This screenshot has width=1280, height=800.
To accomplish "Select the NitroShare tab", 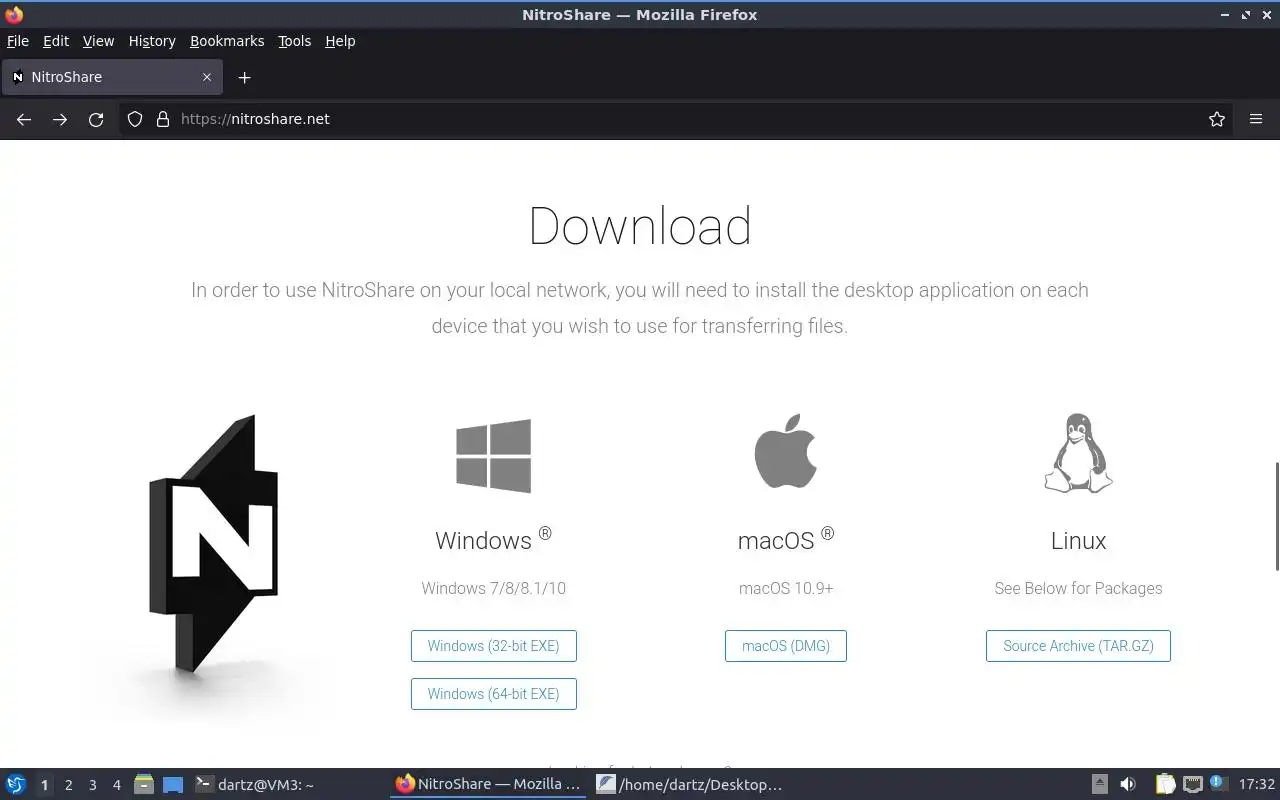I will (112, 77).
